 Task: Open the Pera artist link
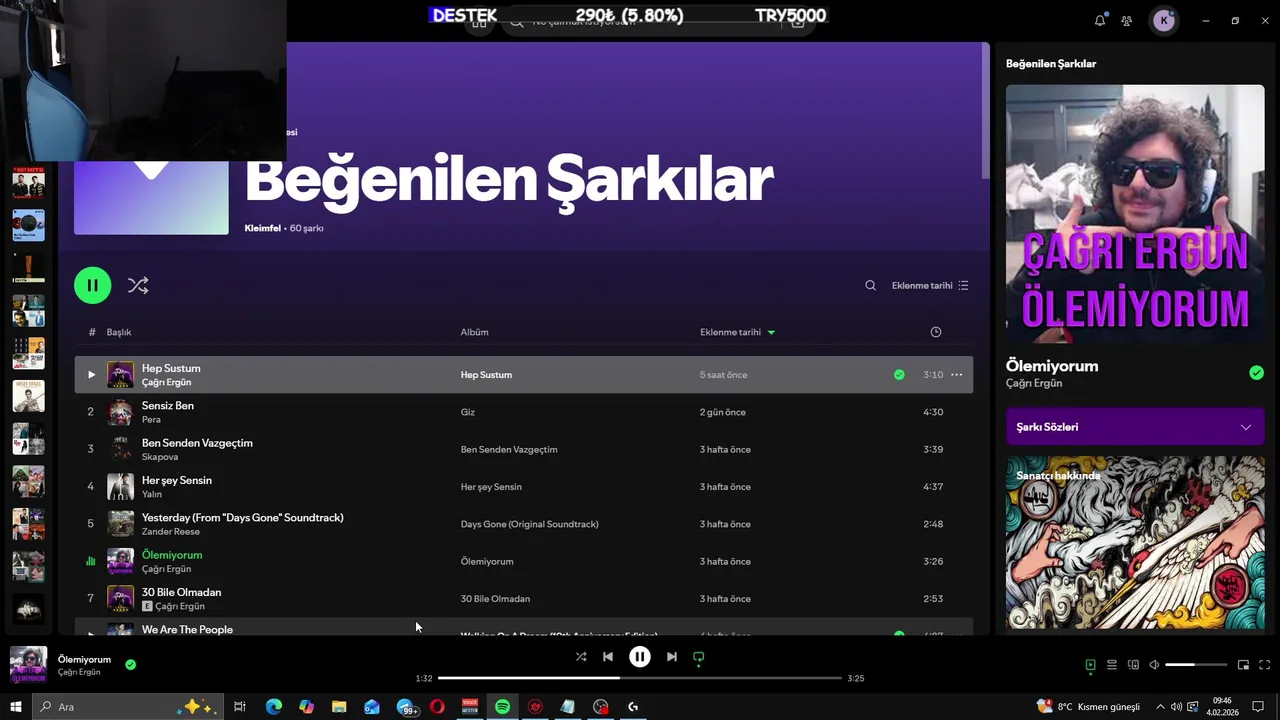151,420
